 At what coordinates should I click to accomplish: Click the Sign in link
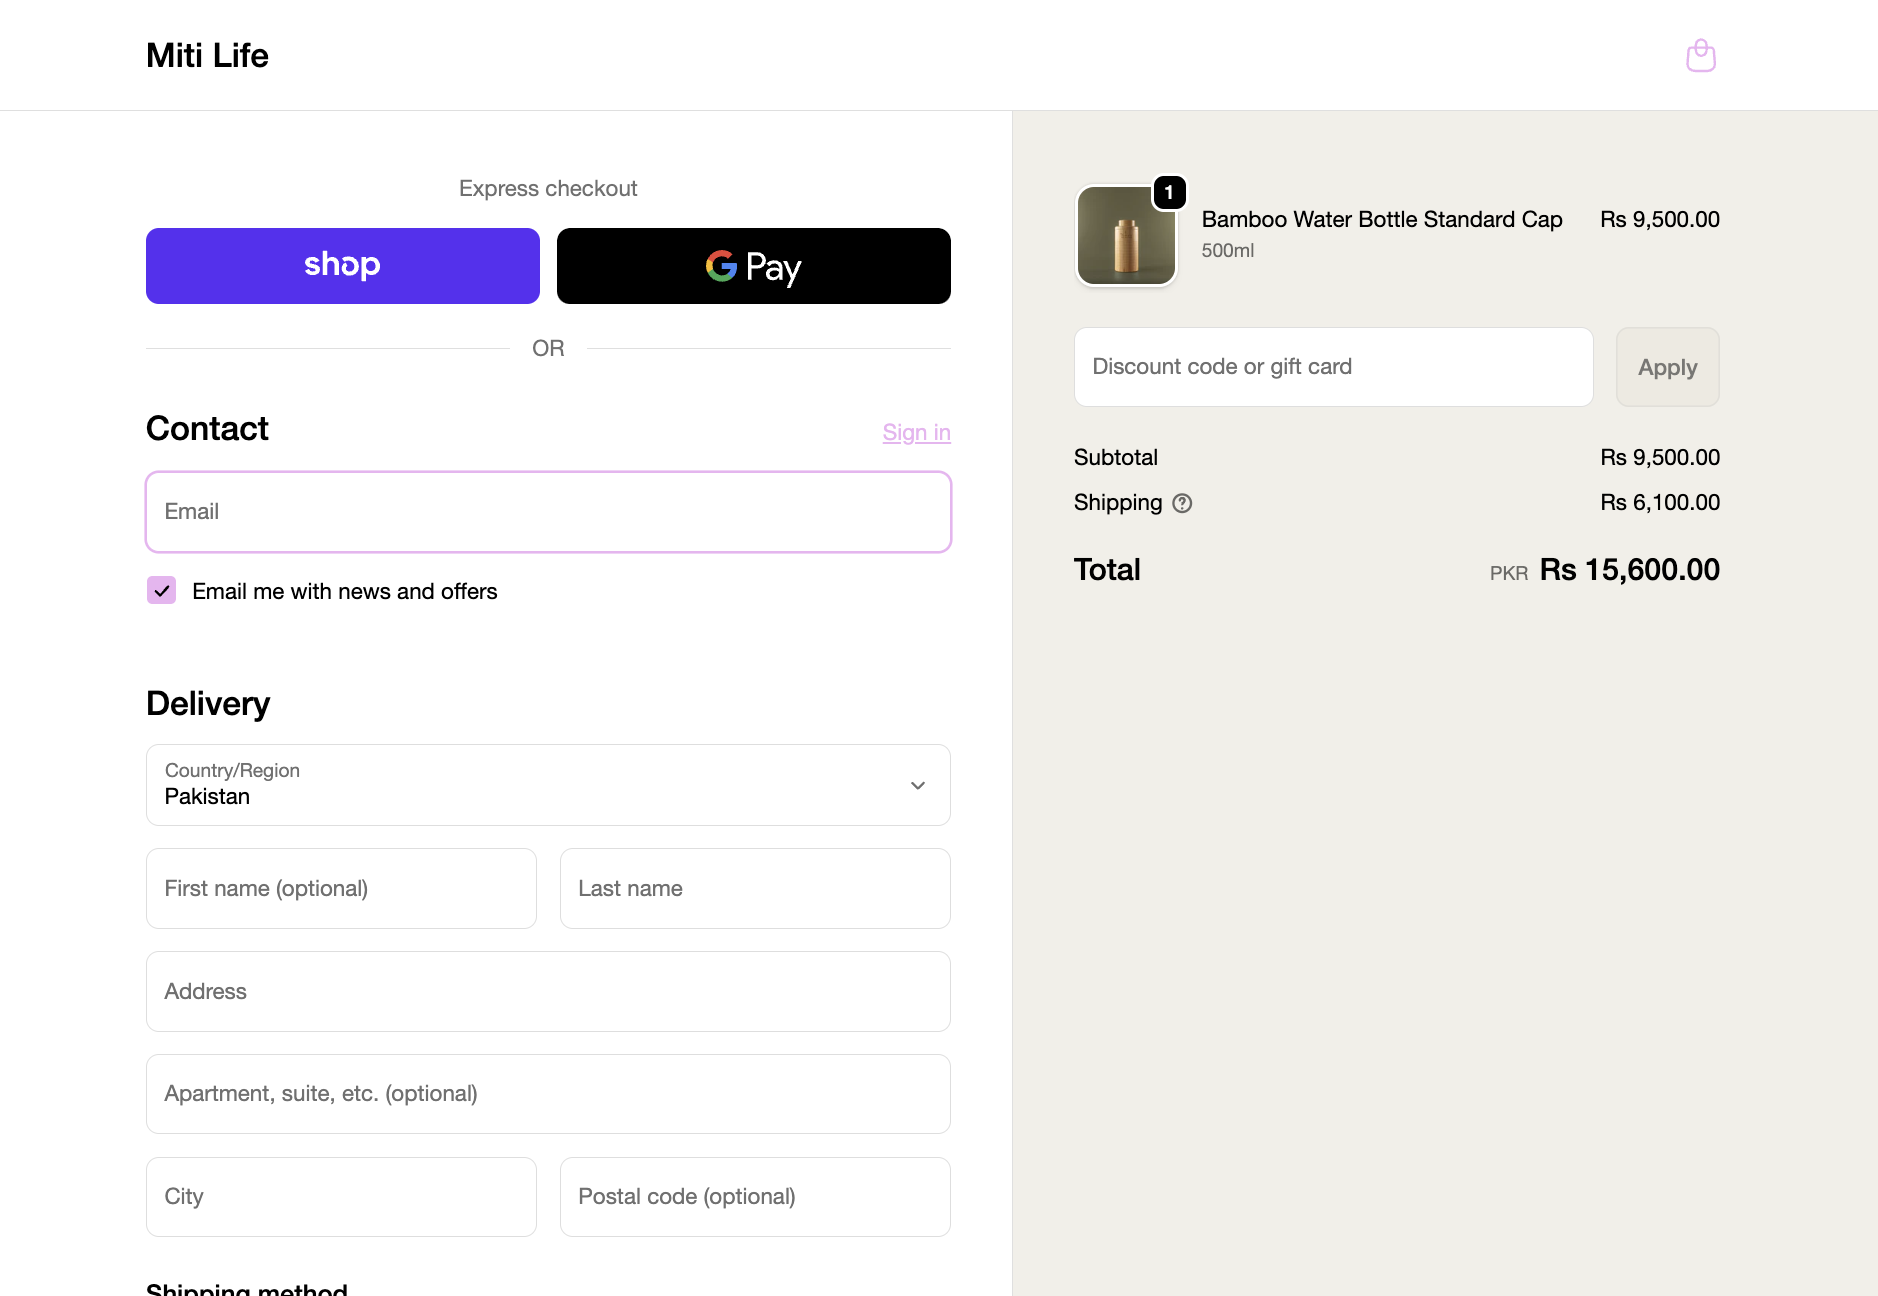click(x=916, y=432)
